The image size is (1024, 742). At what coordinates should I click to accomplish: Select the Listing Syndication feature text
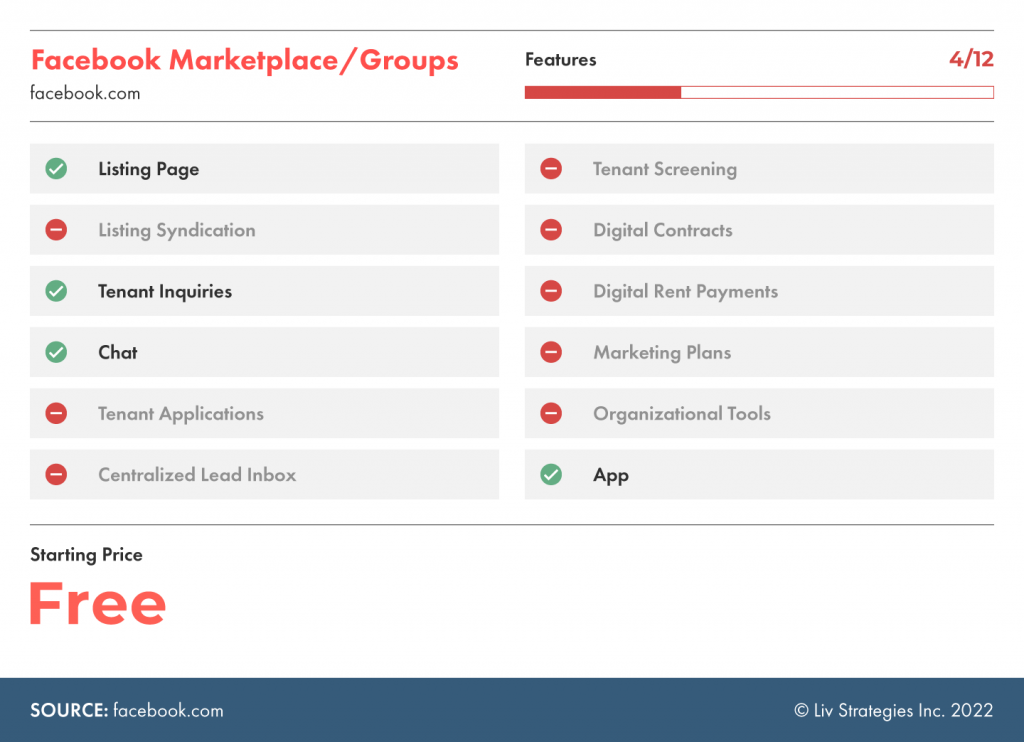click(x=177, y=231)
